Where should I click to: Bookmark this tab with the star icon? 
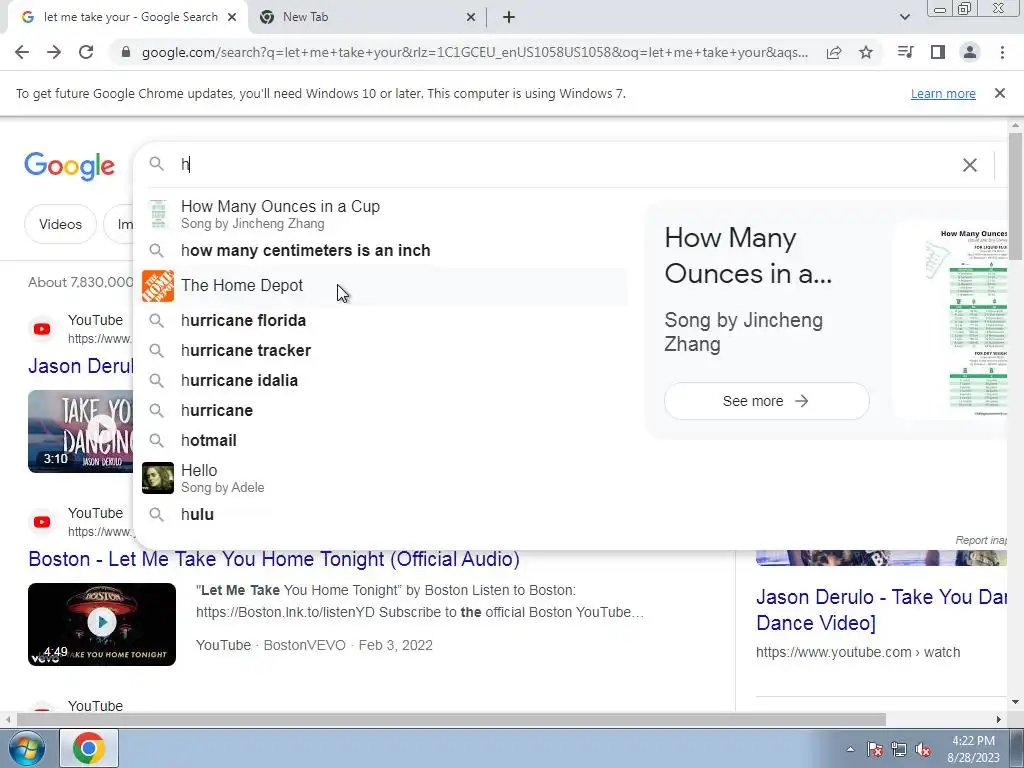[x=866, y=52]
